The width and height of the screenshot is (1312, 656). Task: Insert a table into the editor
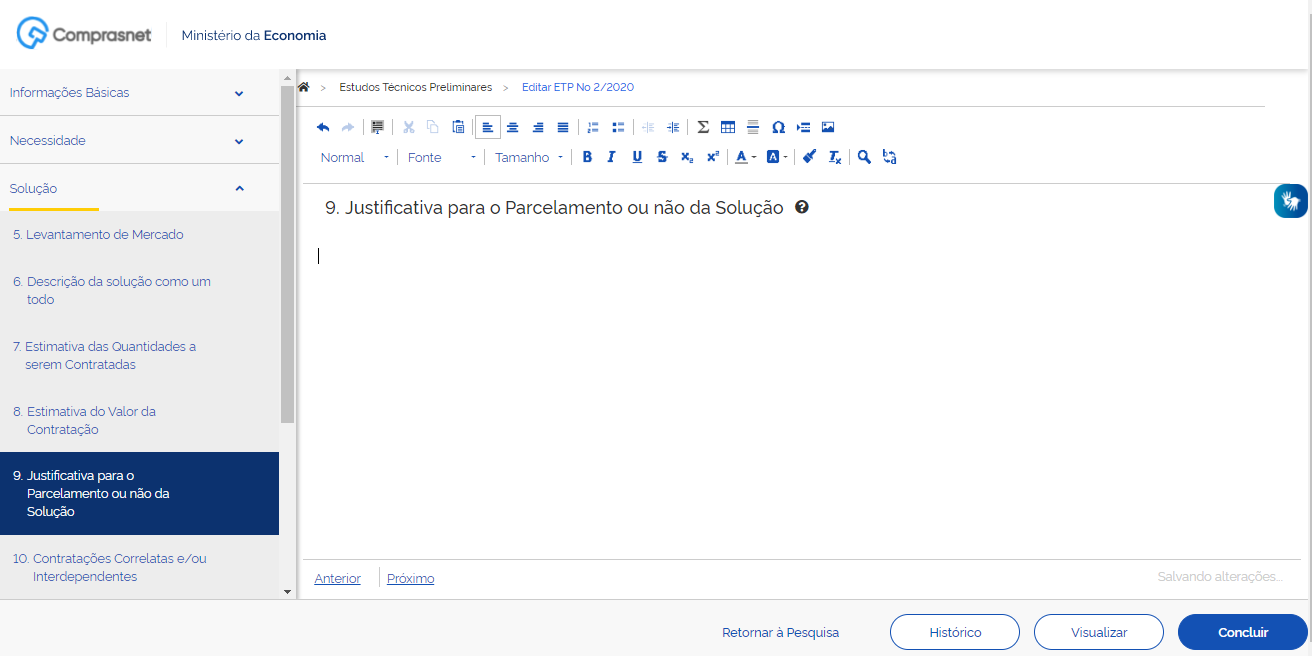(x=727, y=127)
